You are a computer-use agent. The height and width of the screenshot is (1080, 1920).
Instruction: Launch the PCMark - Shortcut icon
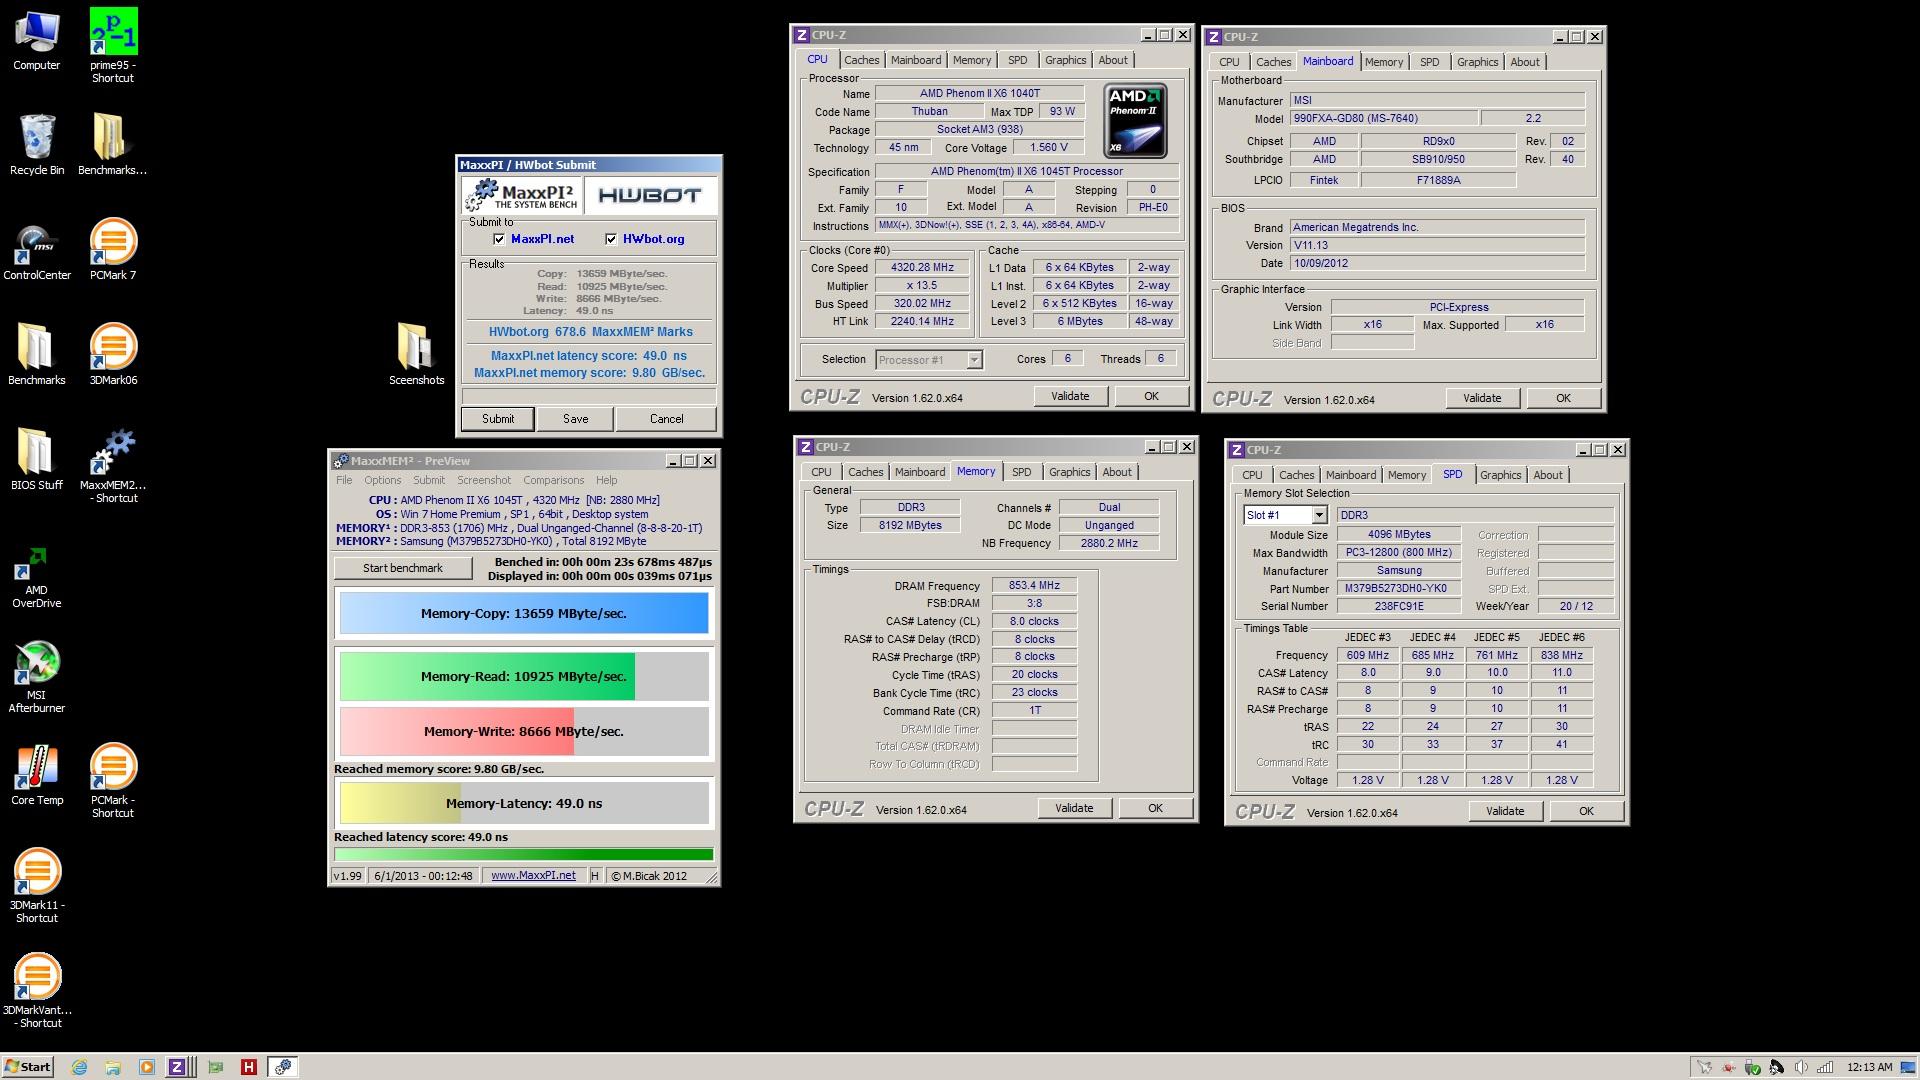tap(113, 781)
